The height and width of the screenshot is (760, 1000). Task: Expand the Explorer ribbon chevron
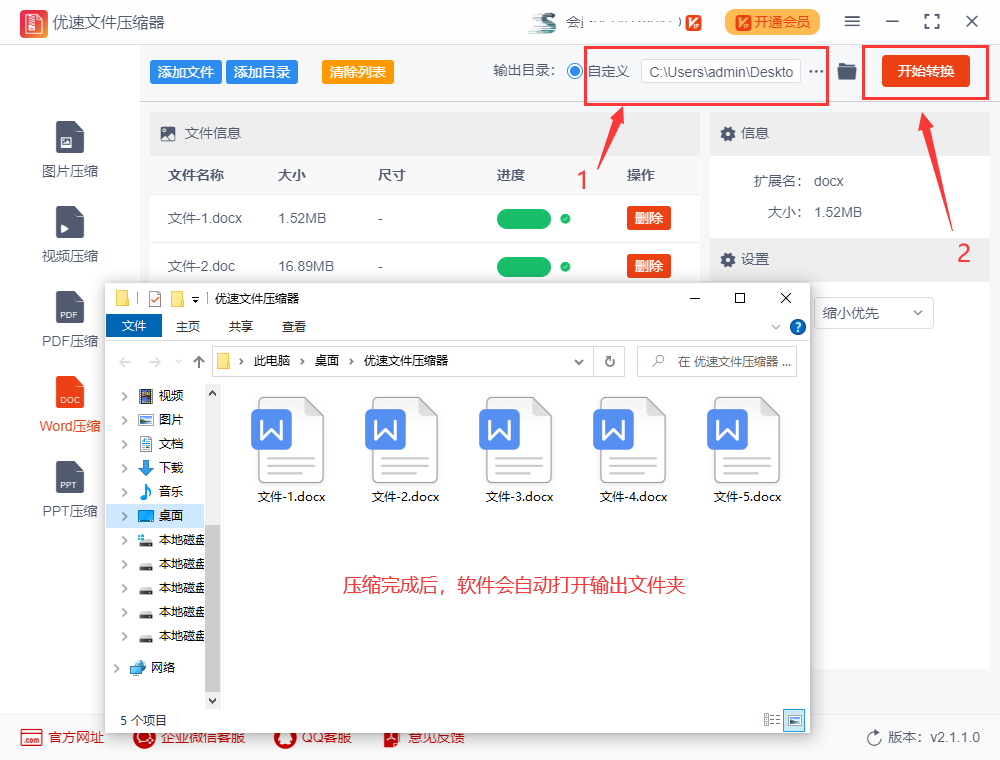[x=776, y=327]
